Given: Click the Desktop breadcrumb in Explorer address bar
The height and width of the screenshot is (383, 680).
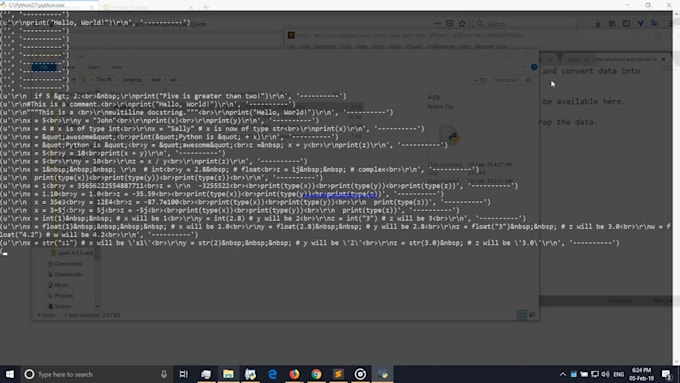Looking at the screenshot, I should pos(132,80).
